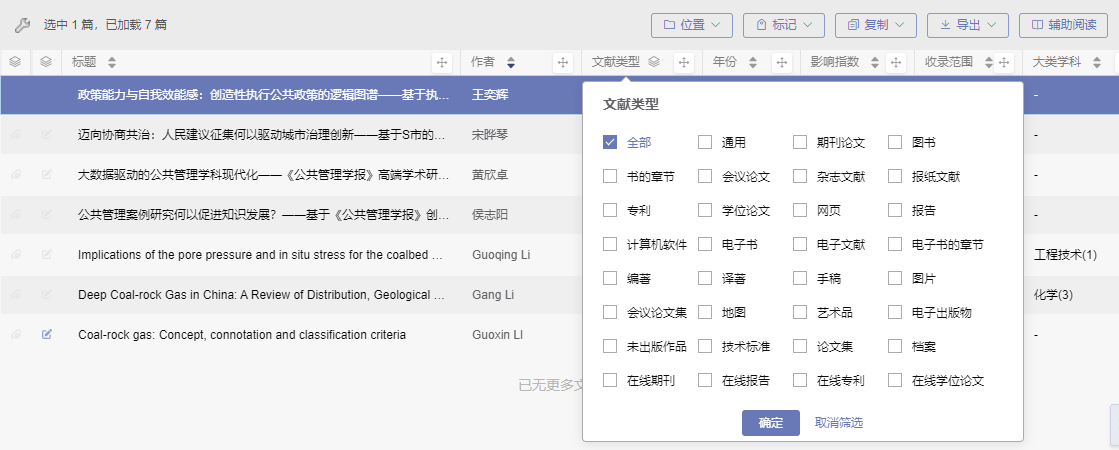1119x450 pixels.
Task: Click blue note edit icon in Guoxin LI row
Action: [46, 334]
